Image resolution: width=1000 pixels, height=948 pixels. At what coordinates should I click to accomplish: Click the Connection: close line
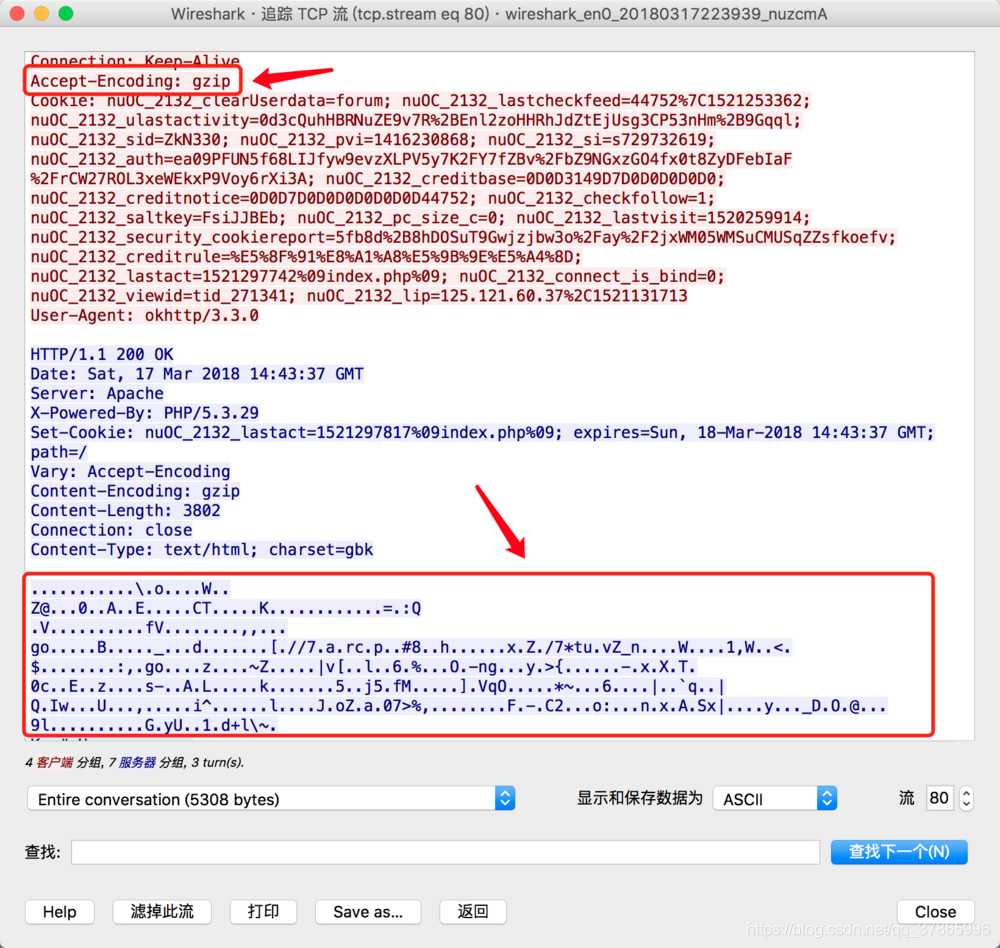coord(111,530)
